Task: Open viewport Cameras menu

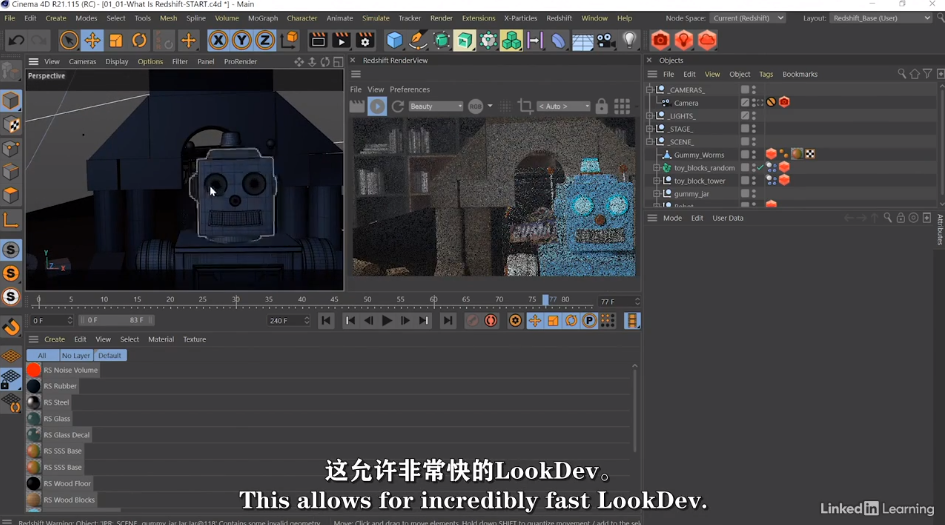Action: tap(82, 61)
